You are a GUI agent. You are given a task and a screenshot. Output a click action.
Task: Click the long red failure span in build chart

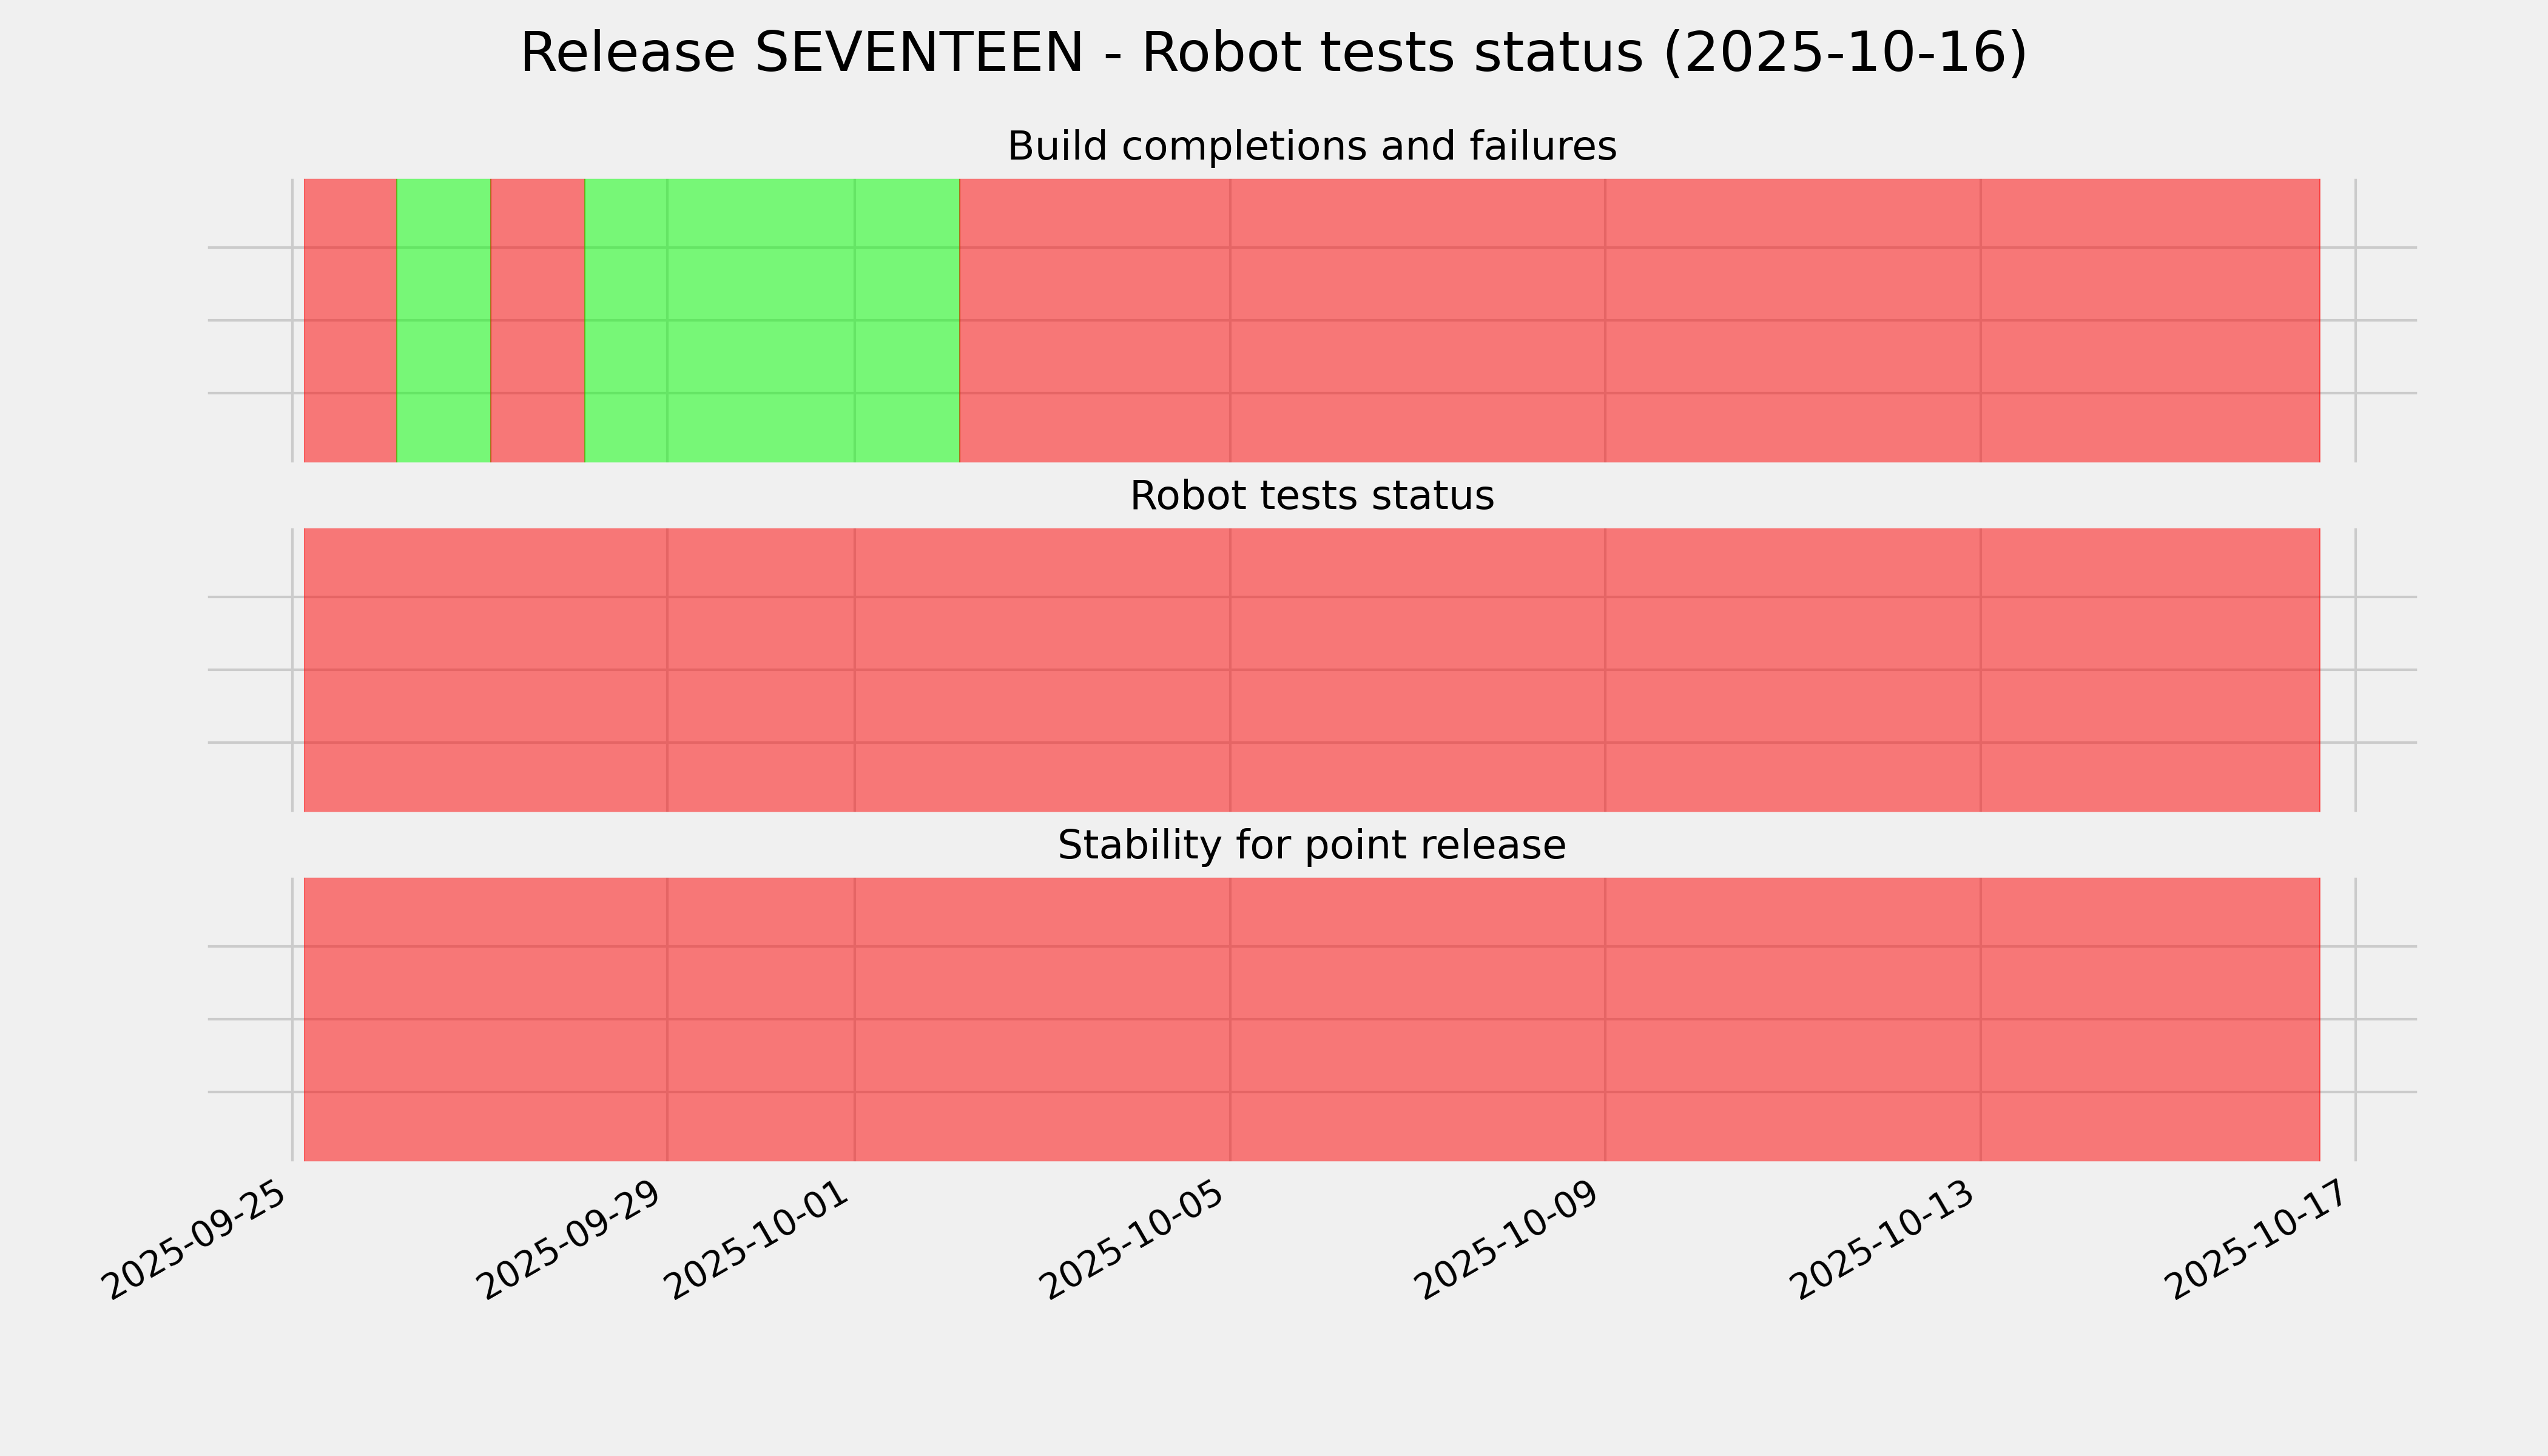coord(1639,320)
